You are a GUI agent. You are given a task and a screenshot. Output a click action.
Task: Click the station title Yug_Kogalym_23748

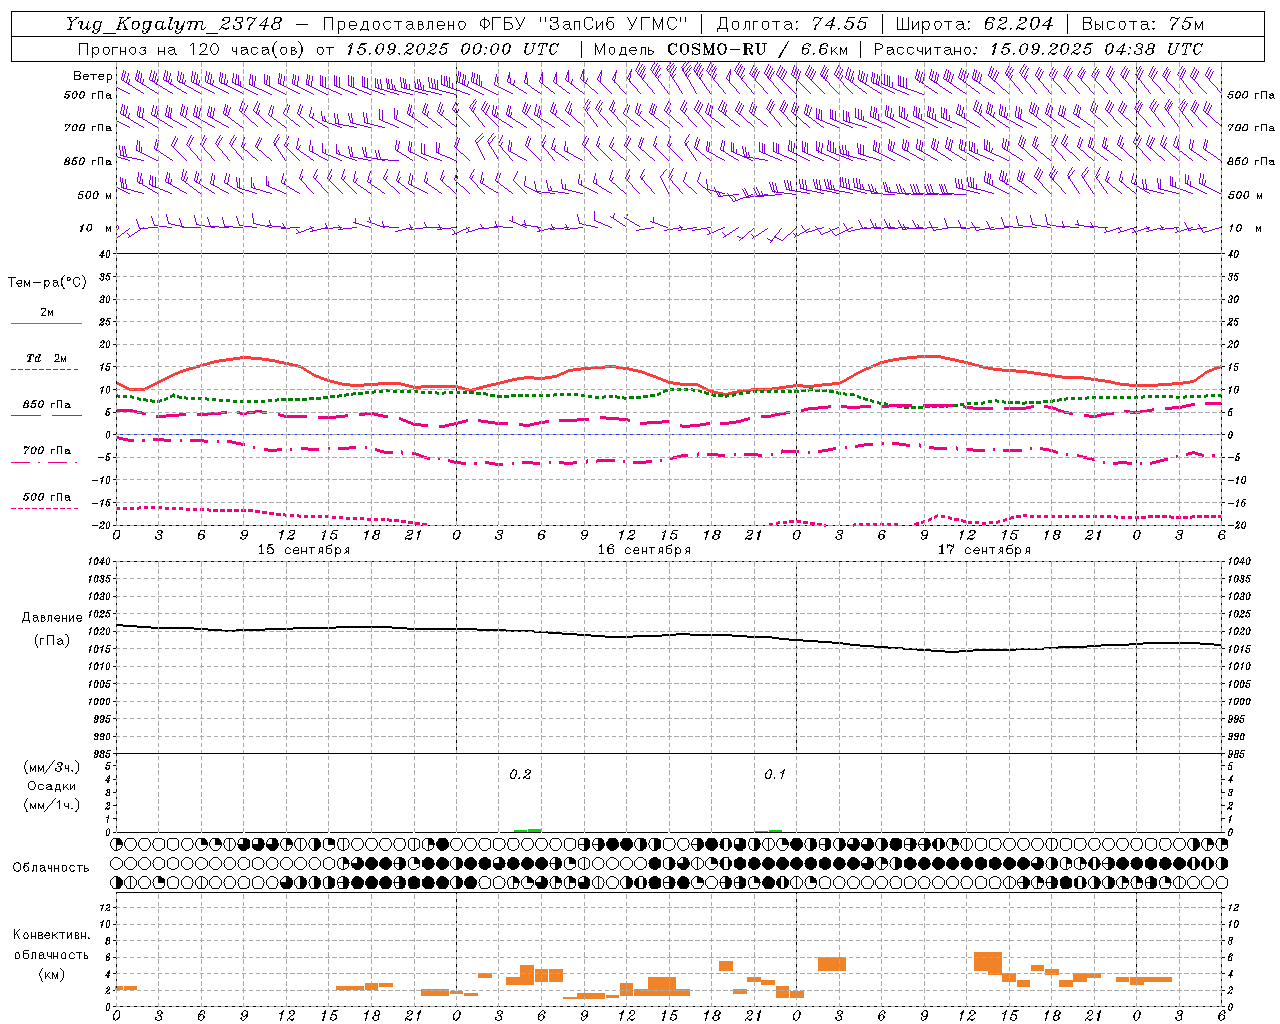tap(174, 24)
